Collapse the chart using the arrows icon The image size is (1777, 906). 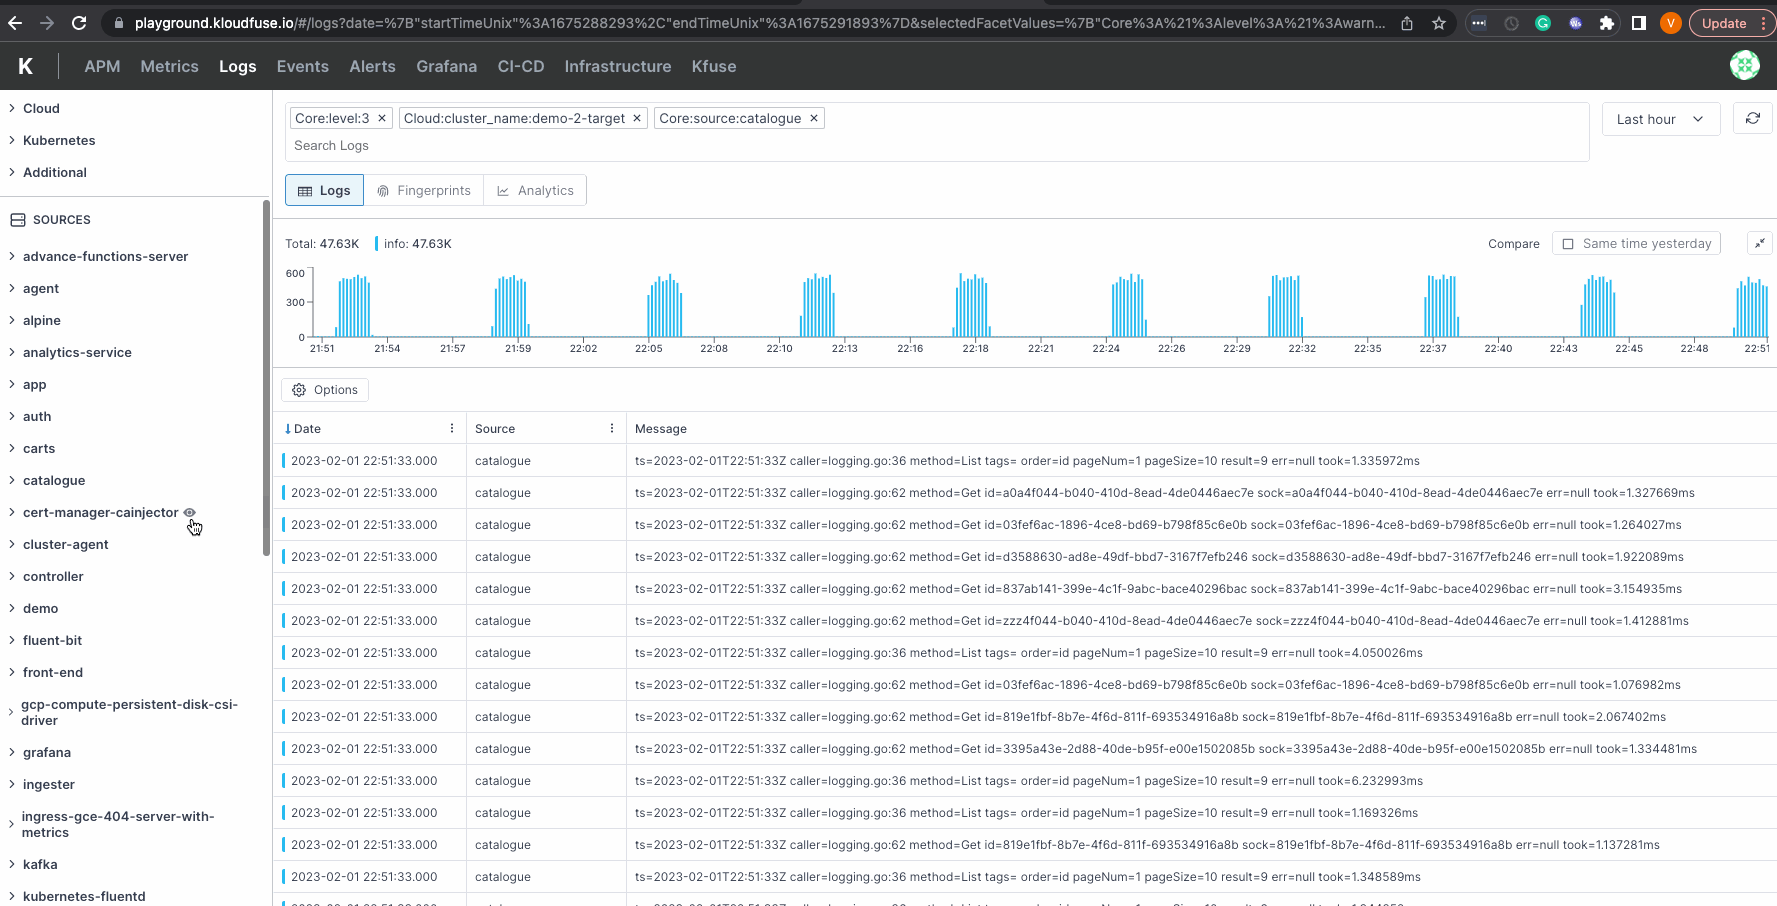[1760, 242]
